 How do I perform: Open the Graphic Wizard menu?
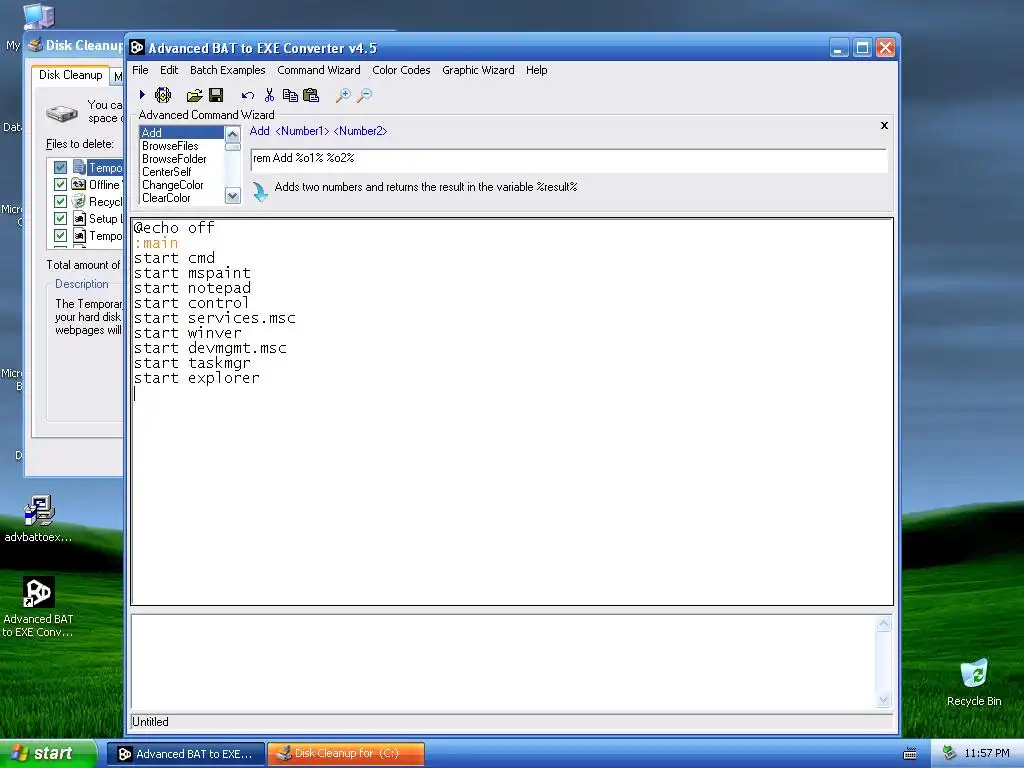pos(478,70)
